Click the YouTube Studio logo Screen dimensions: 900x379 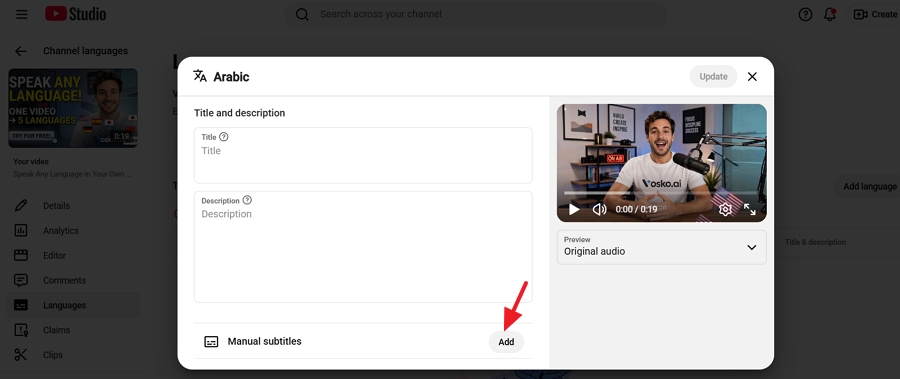pos(76,14)
